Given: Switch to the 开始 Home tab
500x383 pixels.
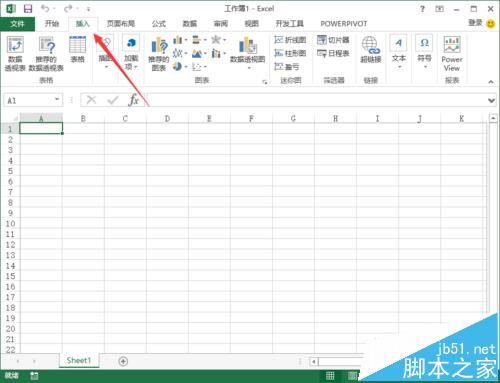Looking at the screenshot, I should point(52,24).
